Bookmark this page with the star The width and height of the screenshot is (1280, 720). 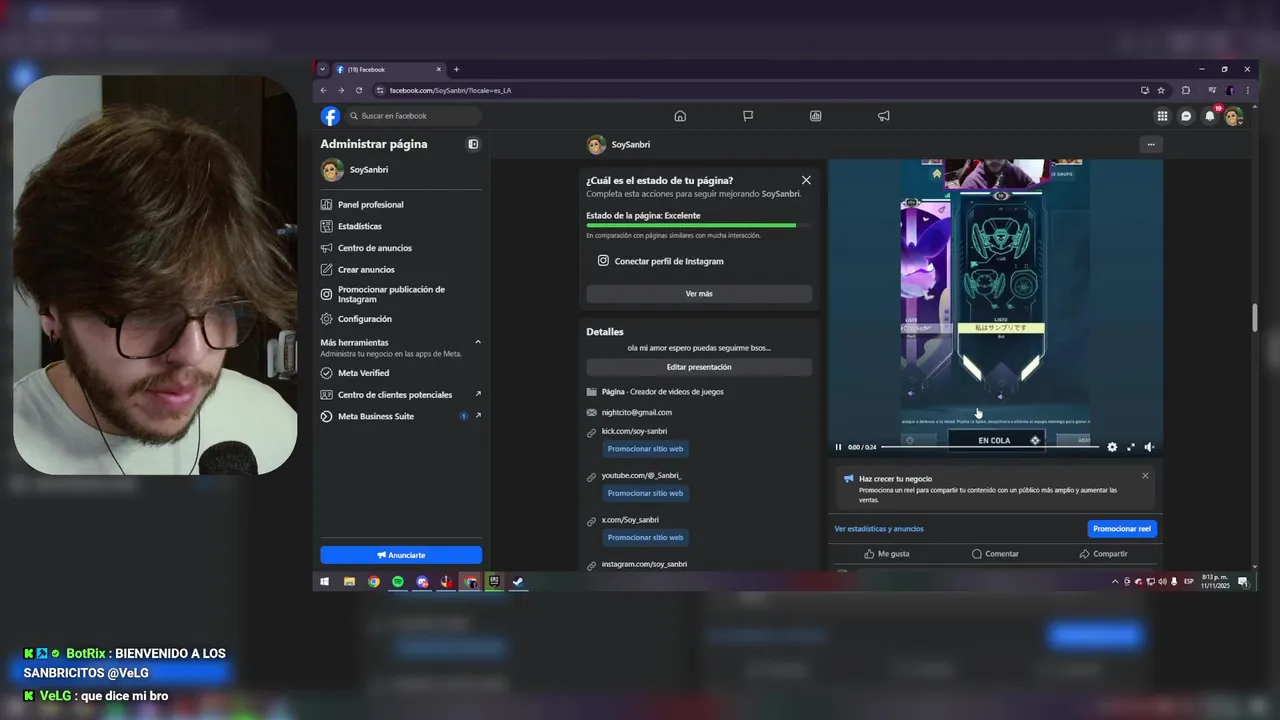pos(1161,90)
